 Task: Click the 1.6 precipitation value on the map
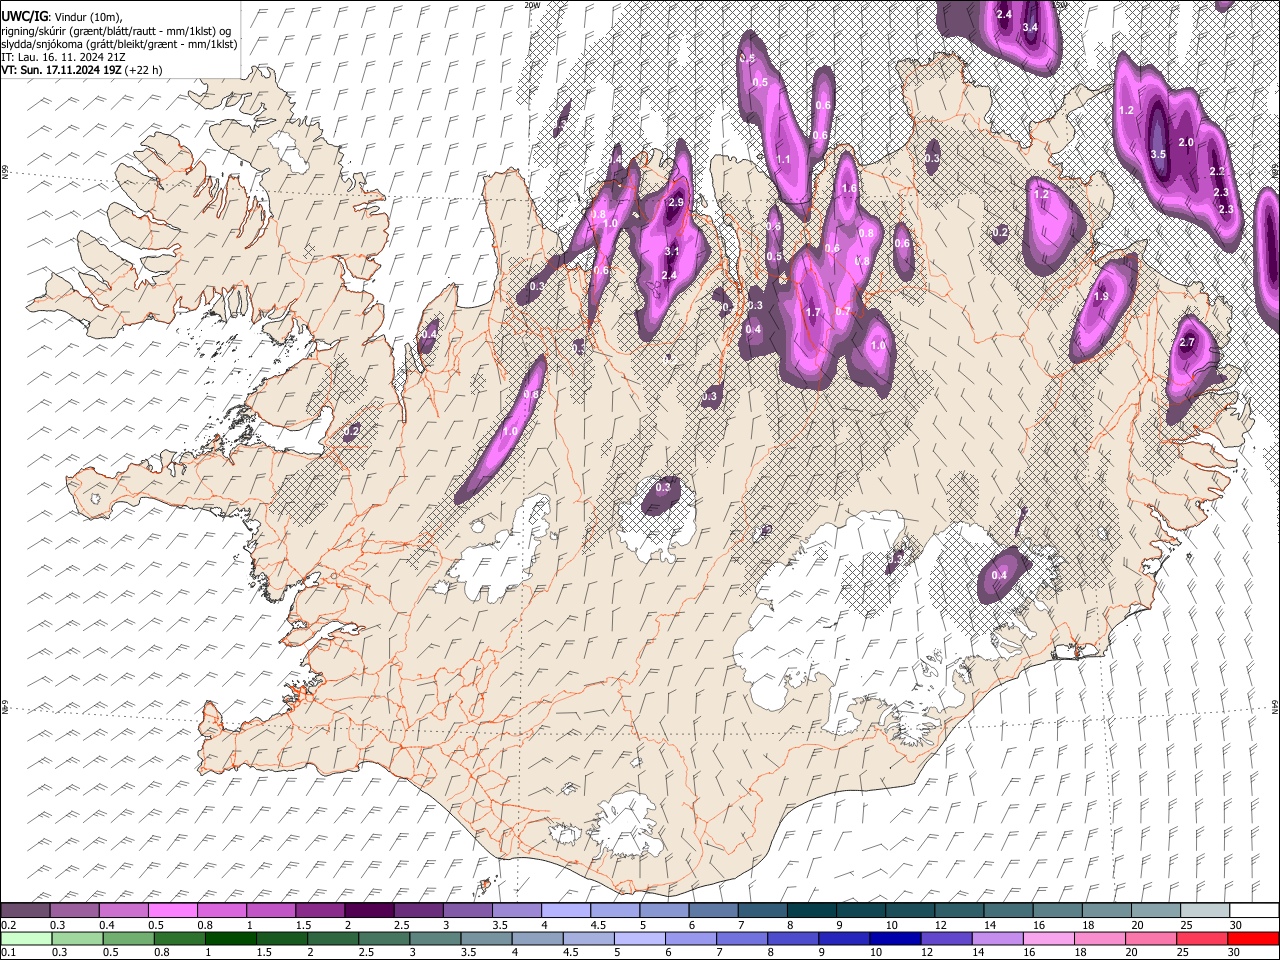(849, 189)
